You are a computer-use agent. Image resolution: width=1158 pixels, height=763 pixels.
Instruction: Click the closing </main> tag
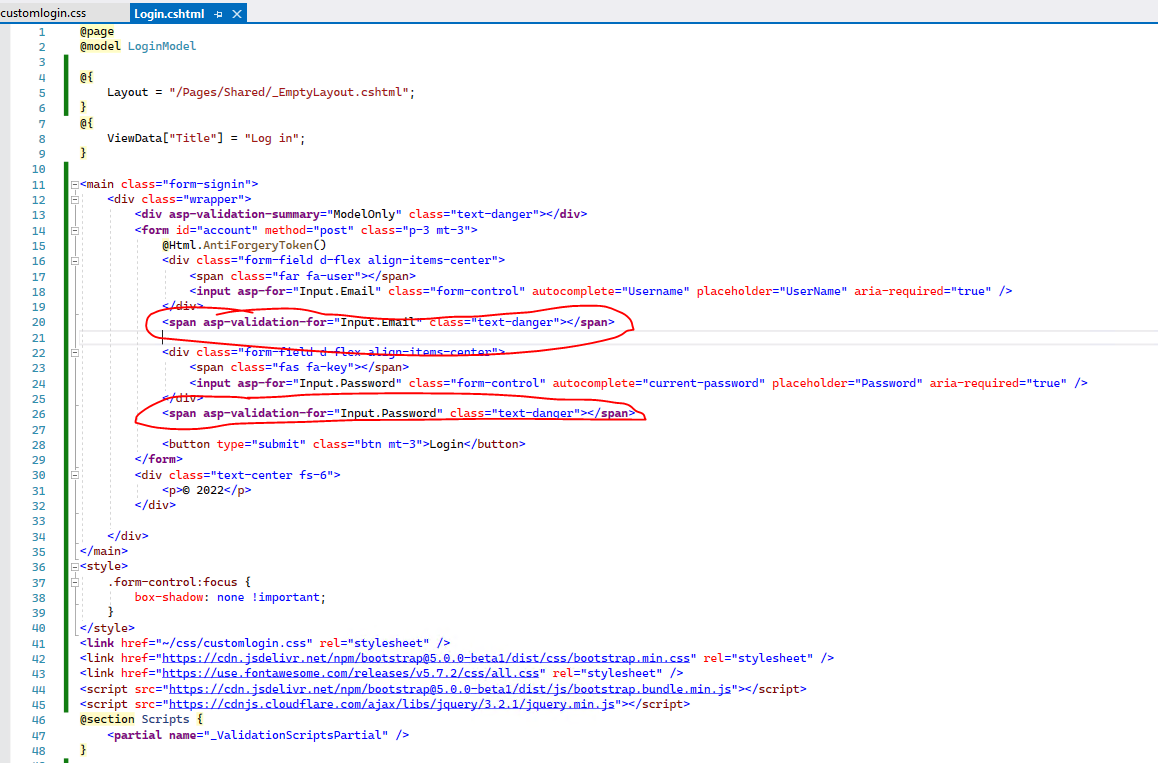[x=103, y=551]
